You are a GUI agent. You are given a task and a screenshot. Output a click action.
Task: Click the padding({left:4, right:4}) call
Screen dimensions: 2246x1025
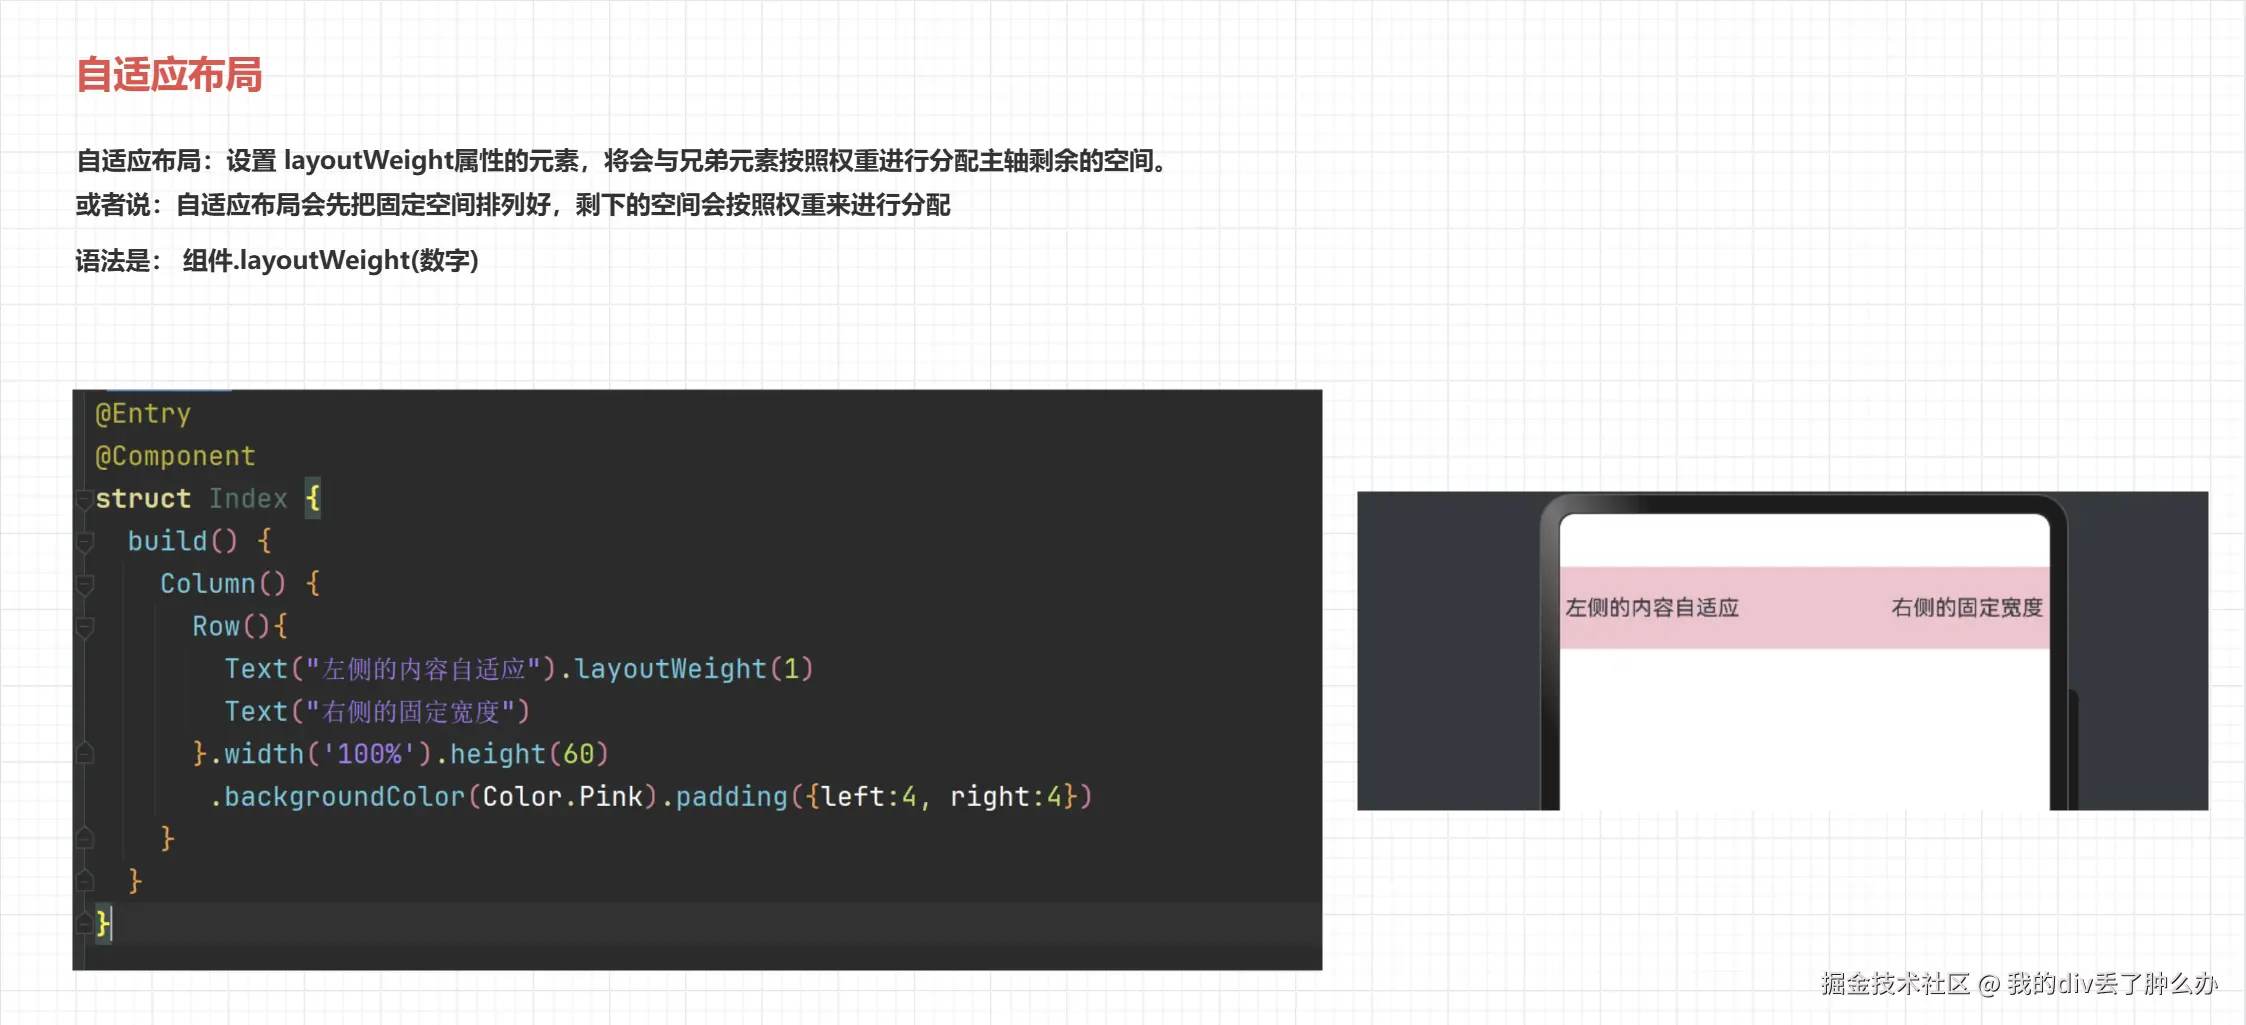884,796
